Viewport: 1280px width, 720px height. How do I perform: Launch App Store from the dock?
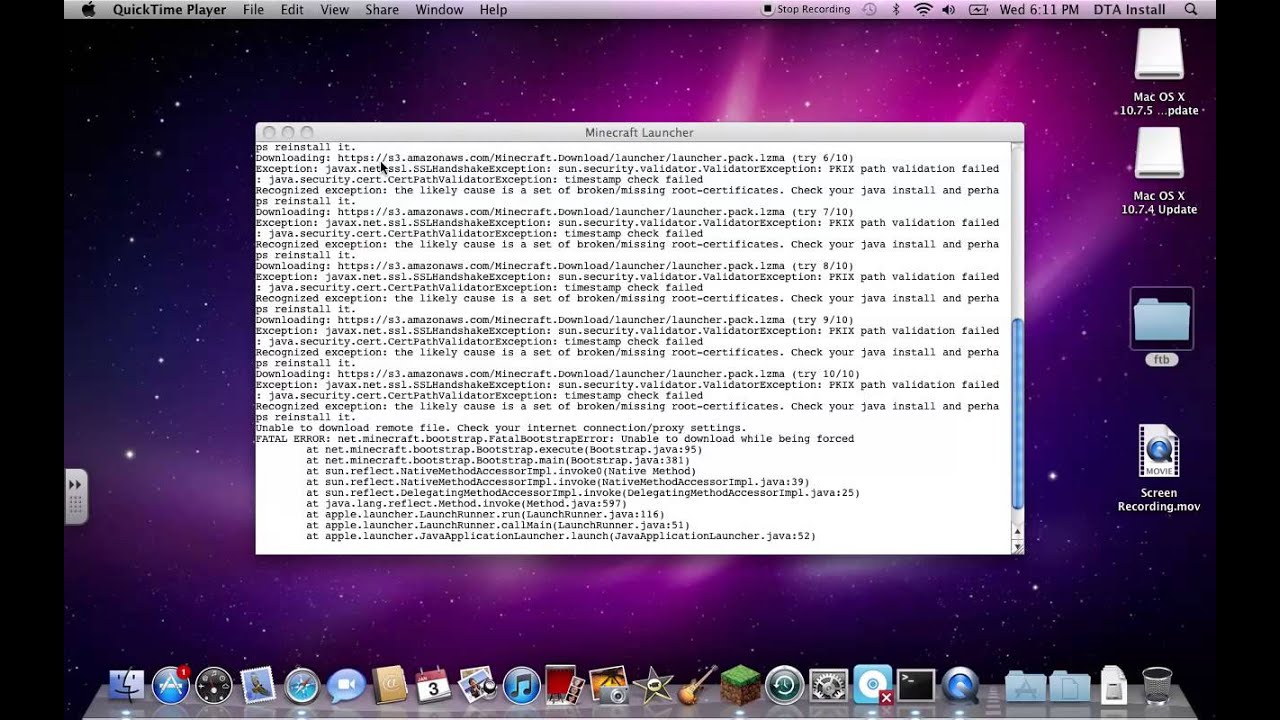171,685
